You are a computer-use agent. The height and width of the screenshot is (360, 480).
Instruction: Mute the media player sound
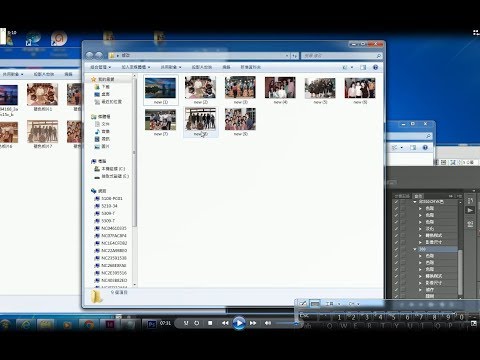(268, 323)
